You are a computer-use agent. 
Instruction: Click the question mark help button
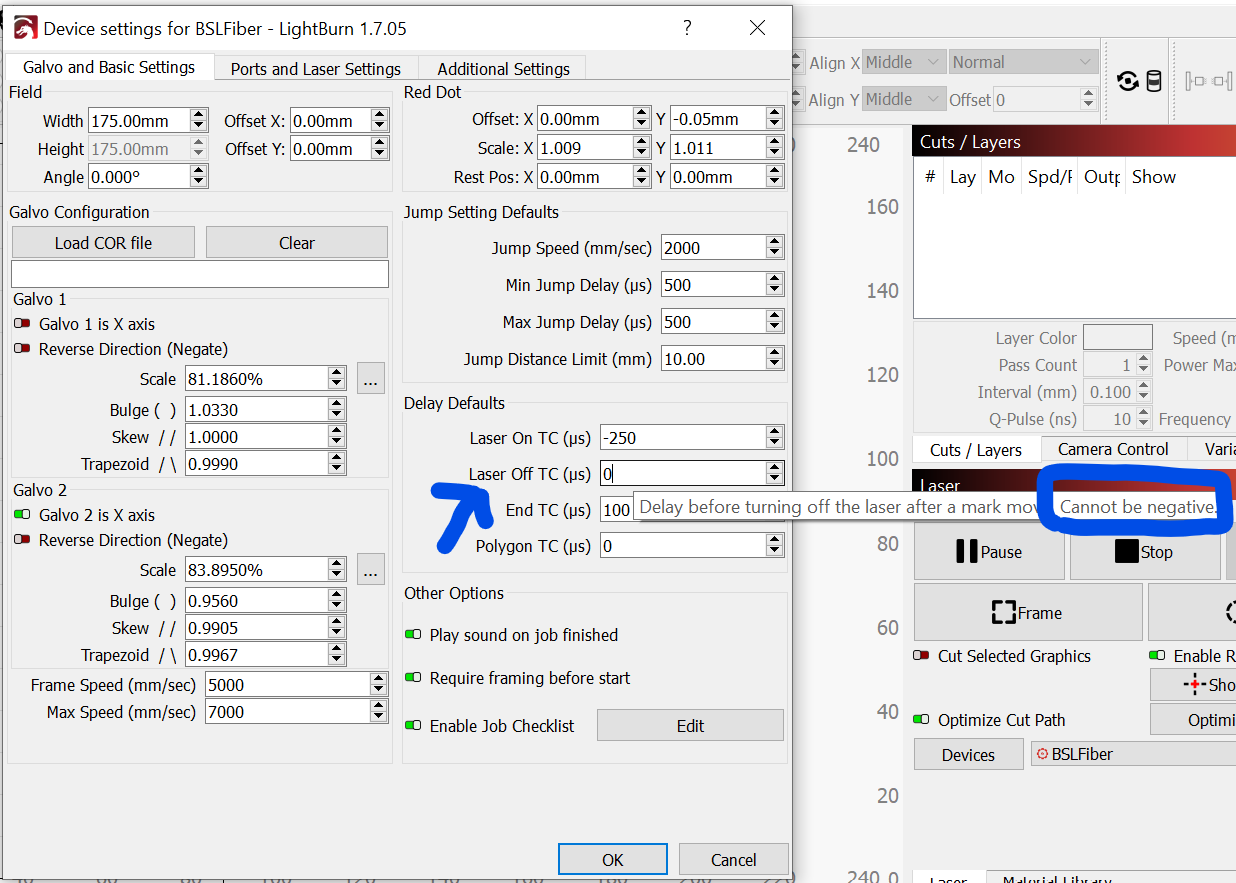click(x=687, y=28)
